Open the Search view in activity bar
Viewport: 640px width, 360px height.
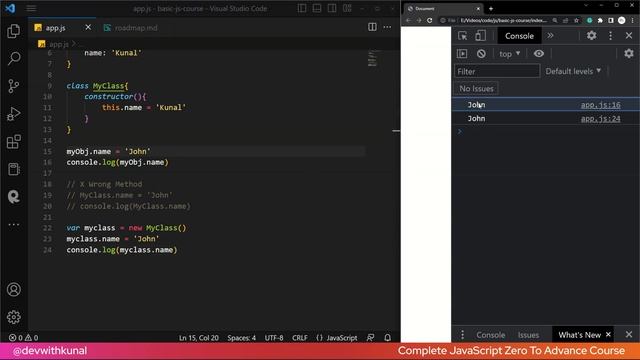tap(13, 58)
